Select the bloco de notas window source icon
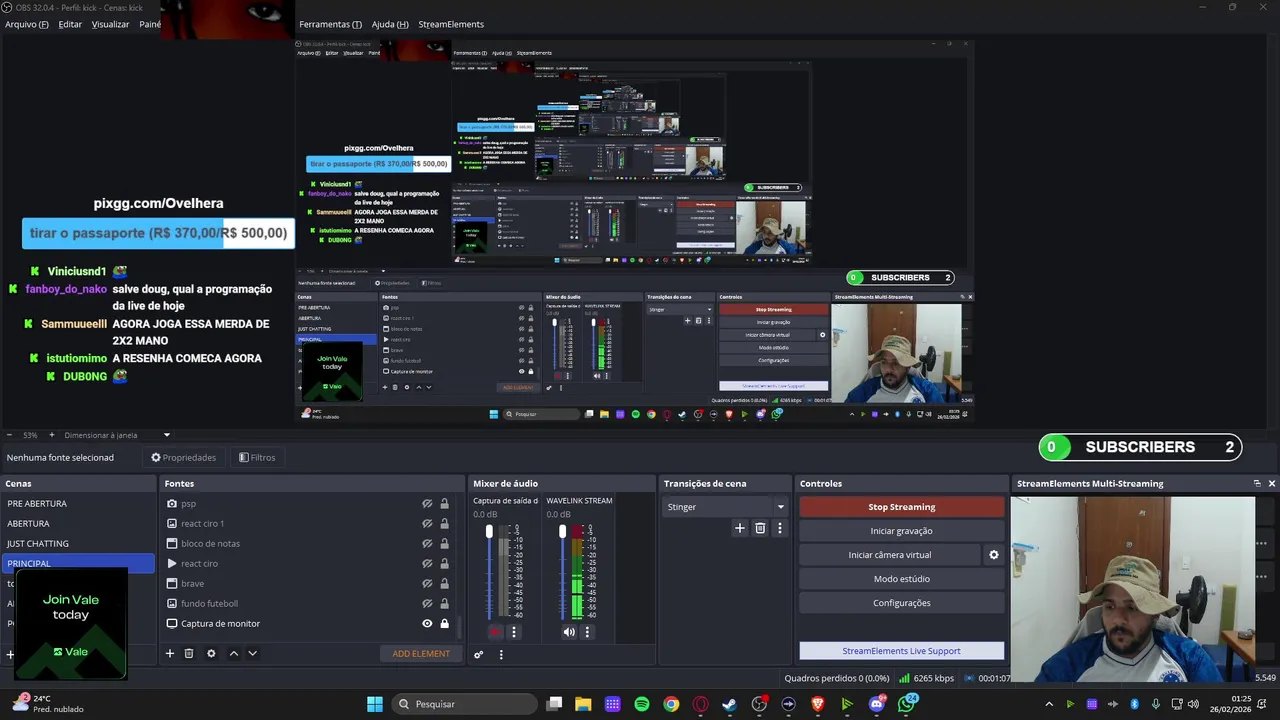Image resolution: width=1280 pixels, height=720 pixels. click(172, 544)
